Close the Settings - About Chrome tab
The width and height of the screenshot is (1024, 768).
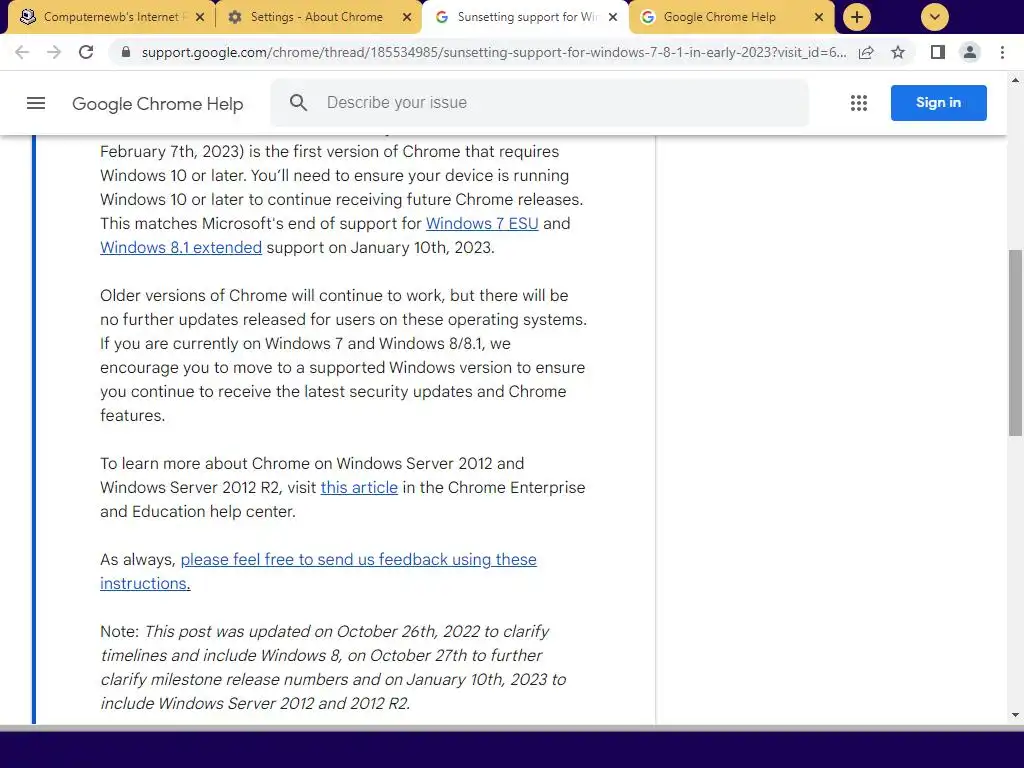point(407,17)
